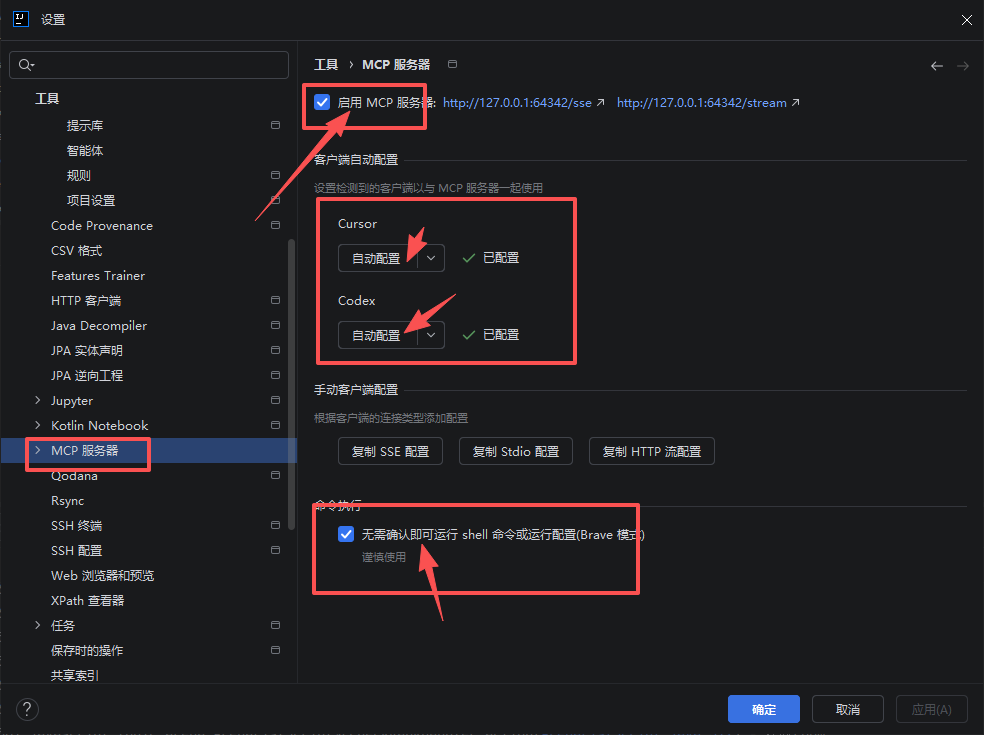This screenshot has height=735, width=984.
Task: Click the 复制 Stdio 配置 button
Action: (516, 451)
